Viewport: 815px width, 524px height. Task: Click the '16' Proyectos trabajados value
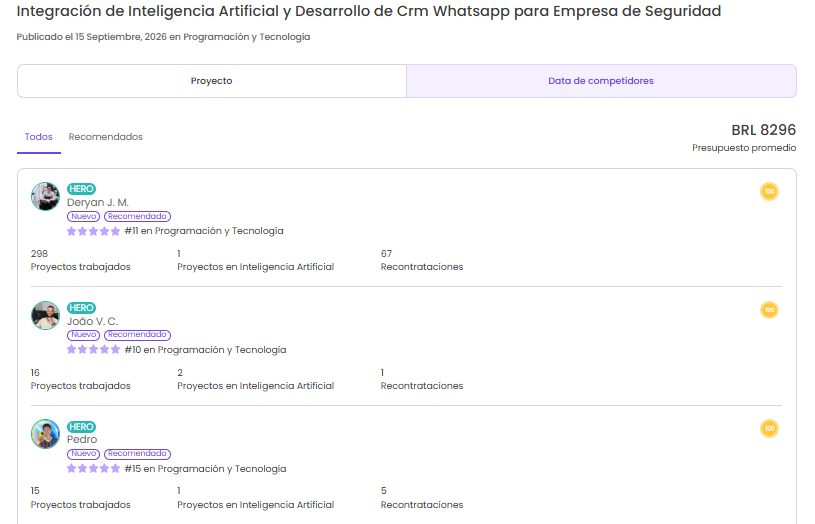click(35, 373)
